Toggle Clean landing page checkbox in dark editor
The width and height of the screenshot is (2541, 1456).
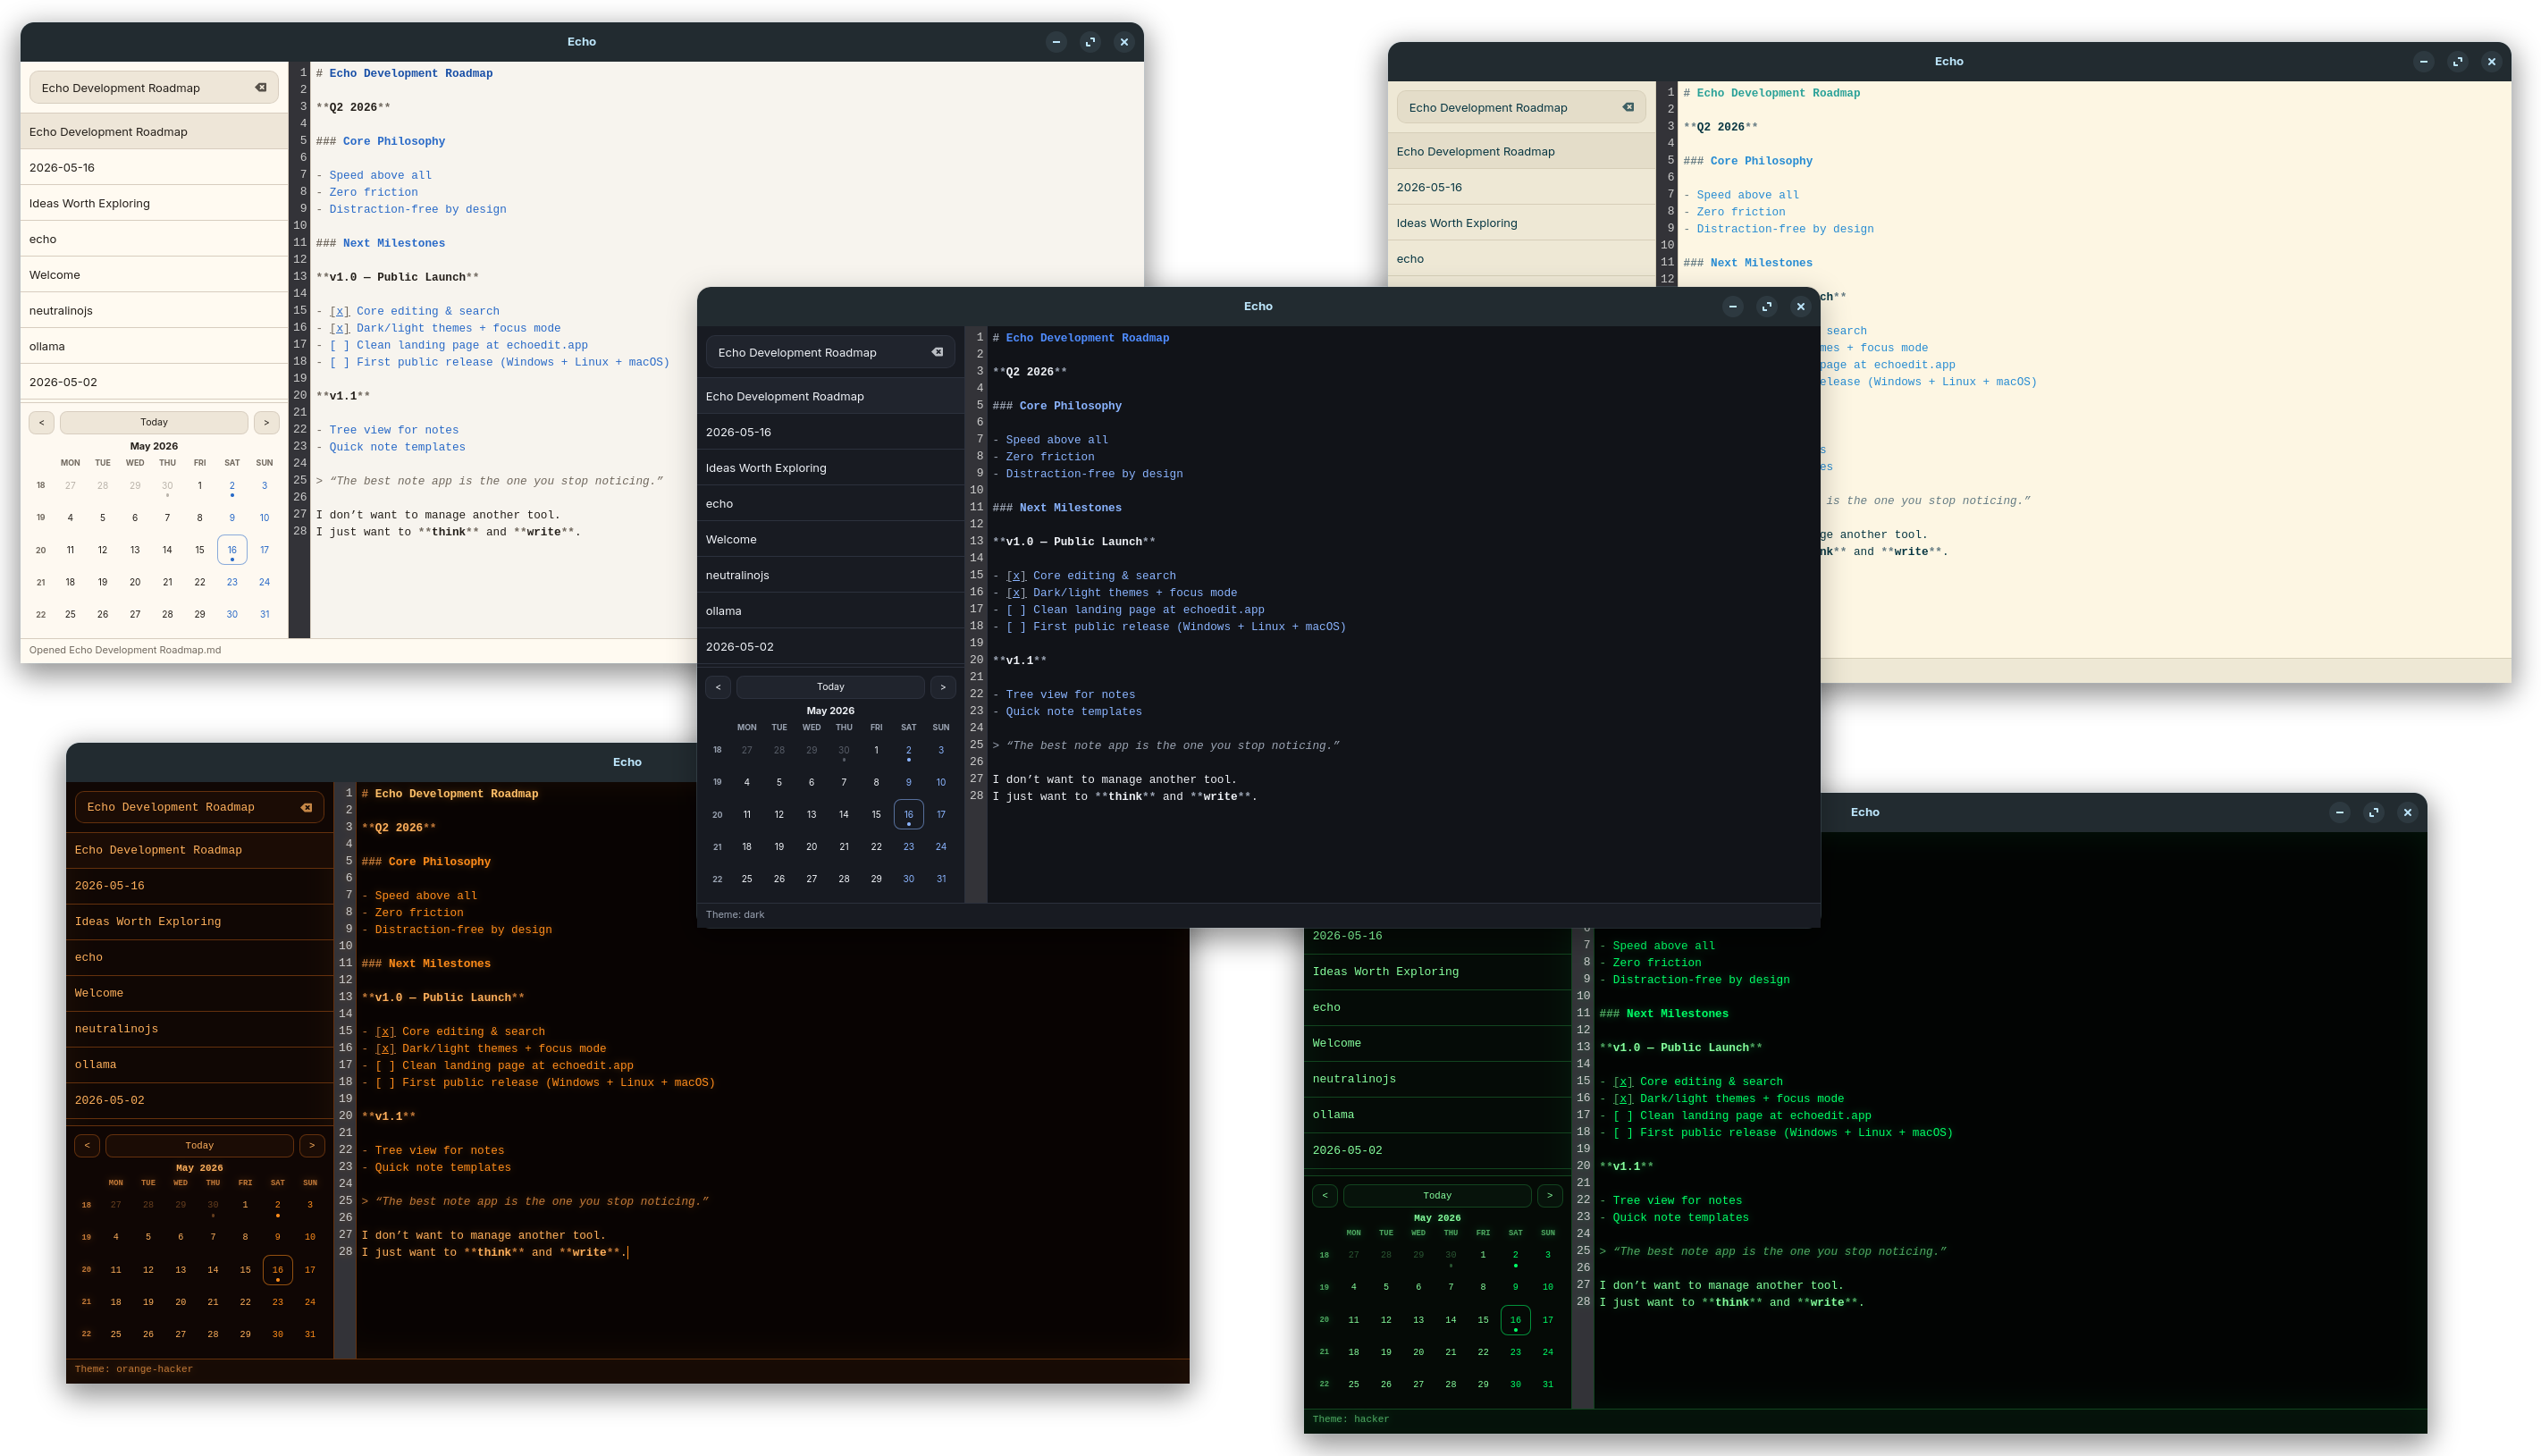[1016, 610]
